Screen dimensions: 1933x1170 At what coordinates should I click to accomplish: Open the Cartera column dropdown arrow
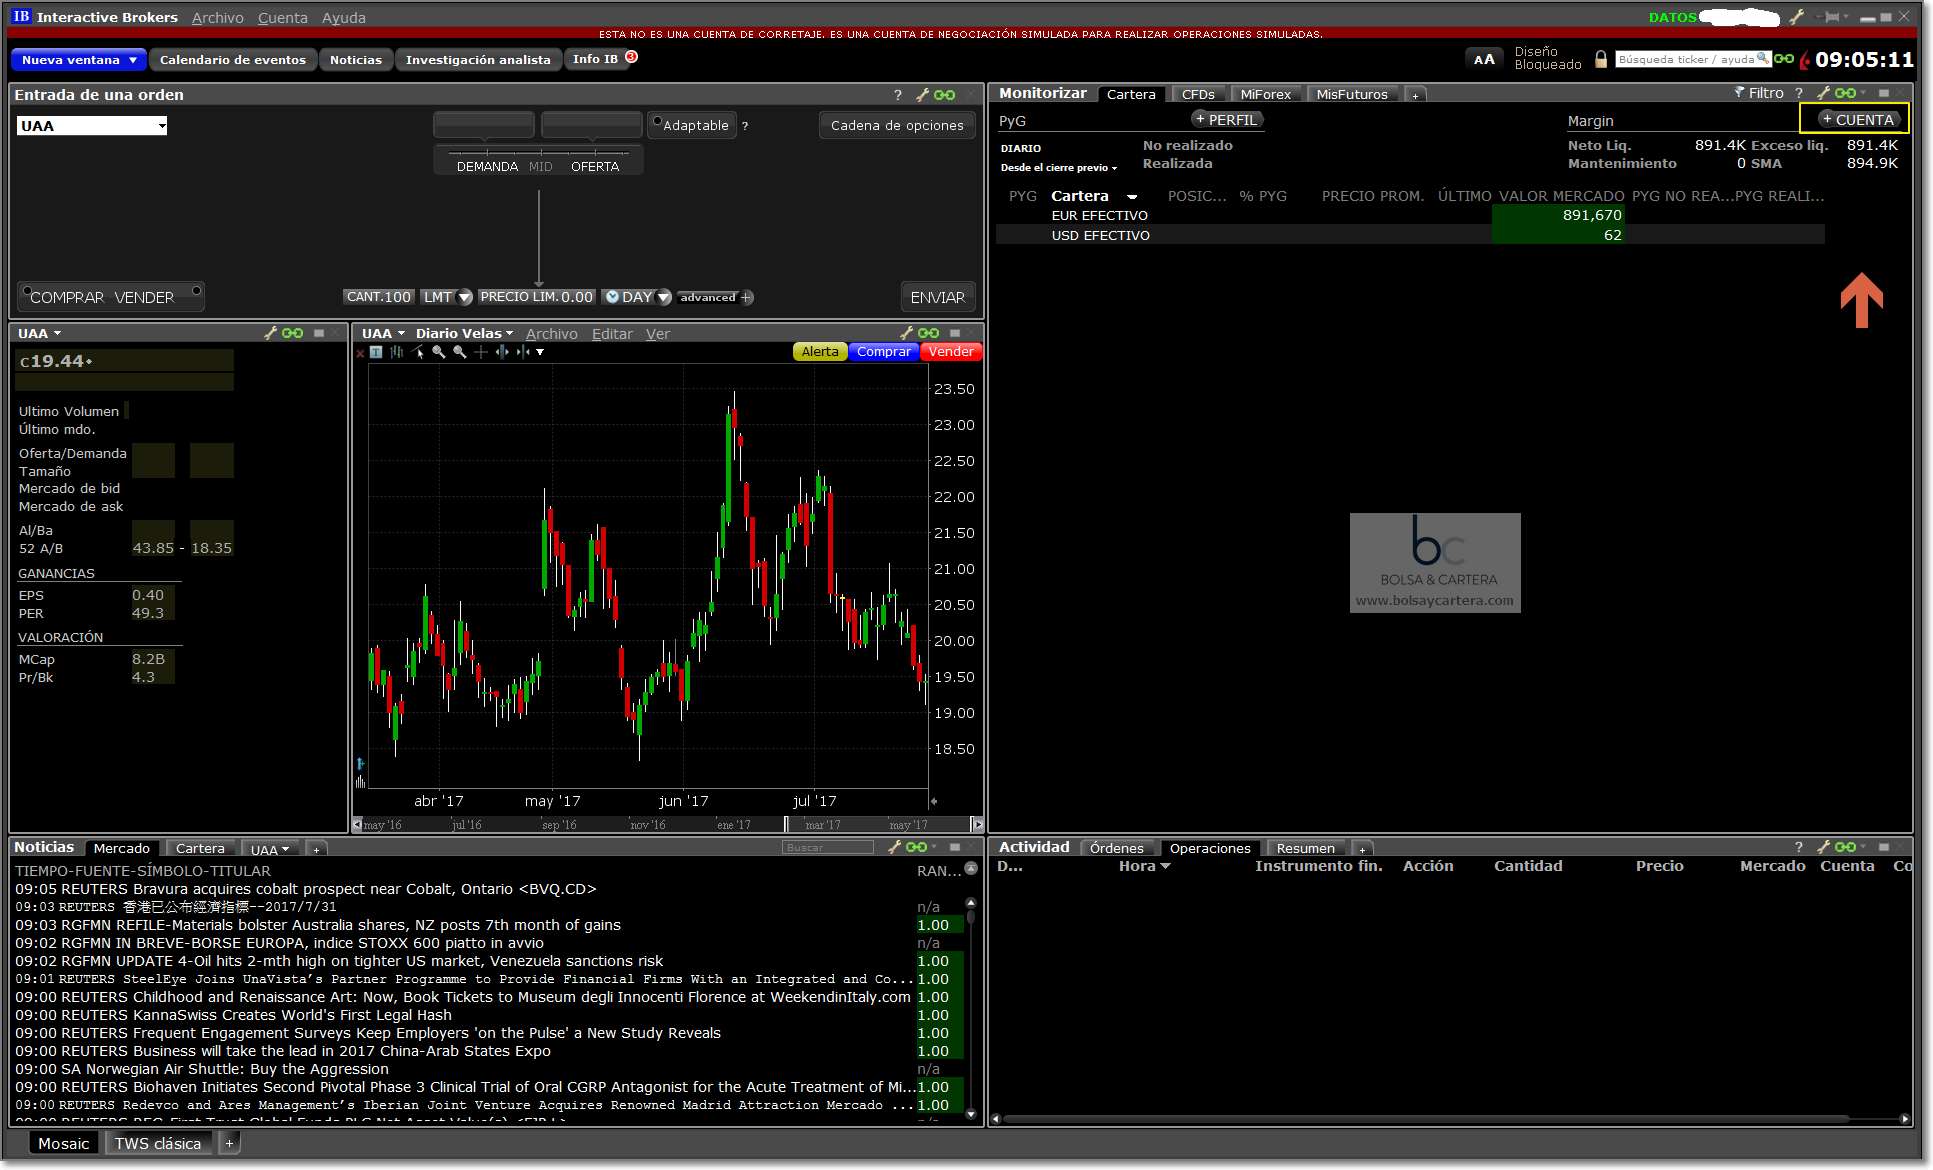(x=1132, y=197)
